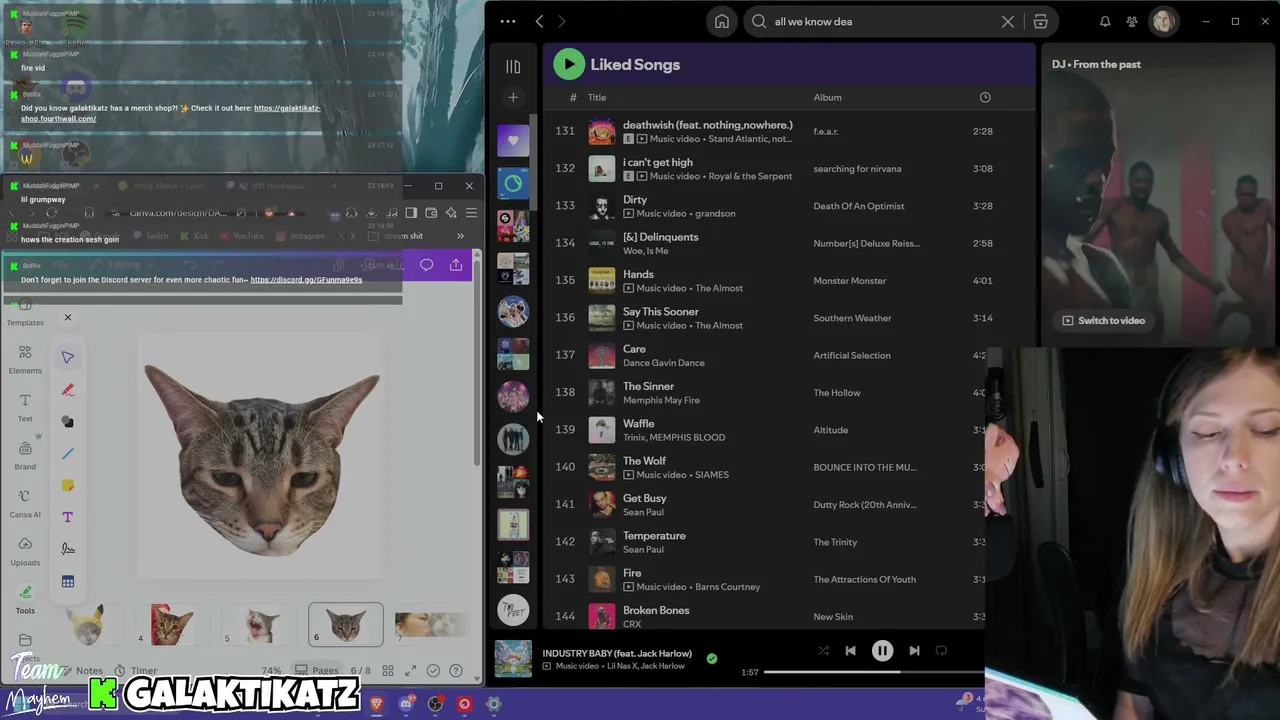The height and width of the screenshot is (720, 1280).
Task: Navigate back in Spotify
Action: 539,21
